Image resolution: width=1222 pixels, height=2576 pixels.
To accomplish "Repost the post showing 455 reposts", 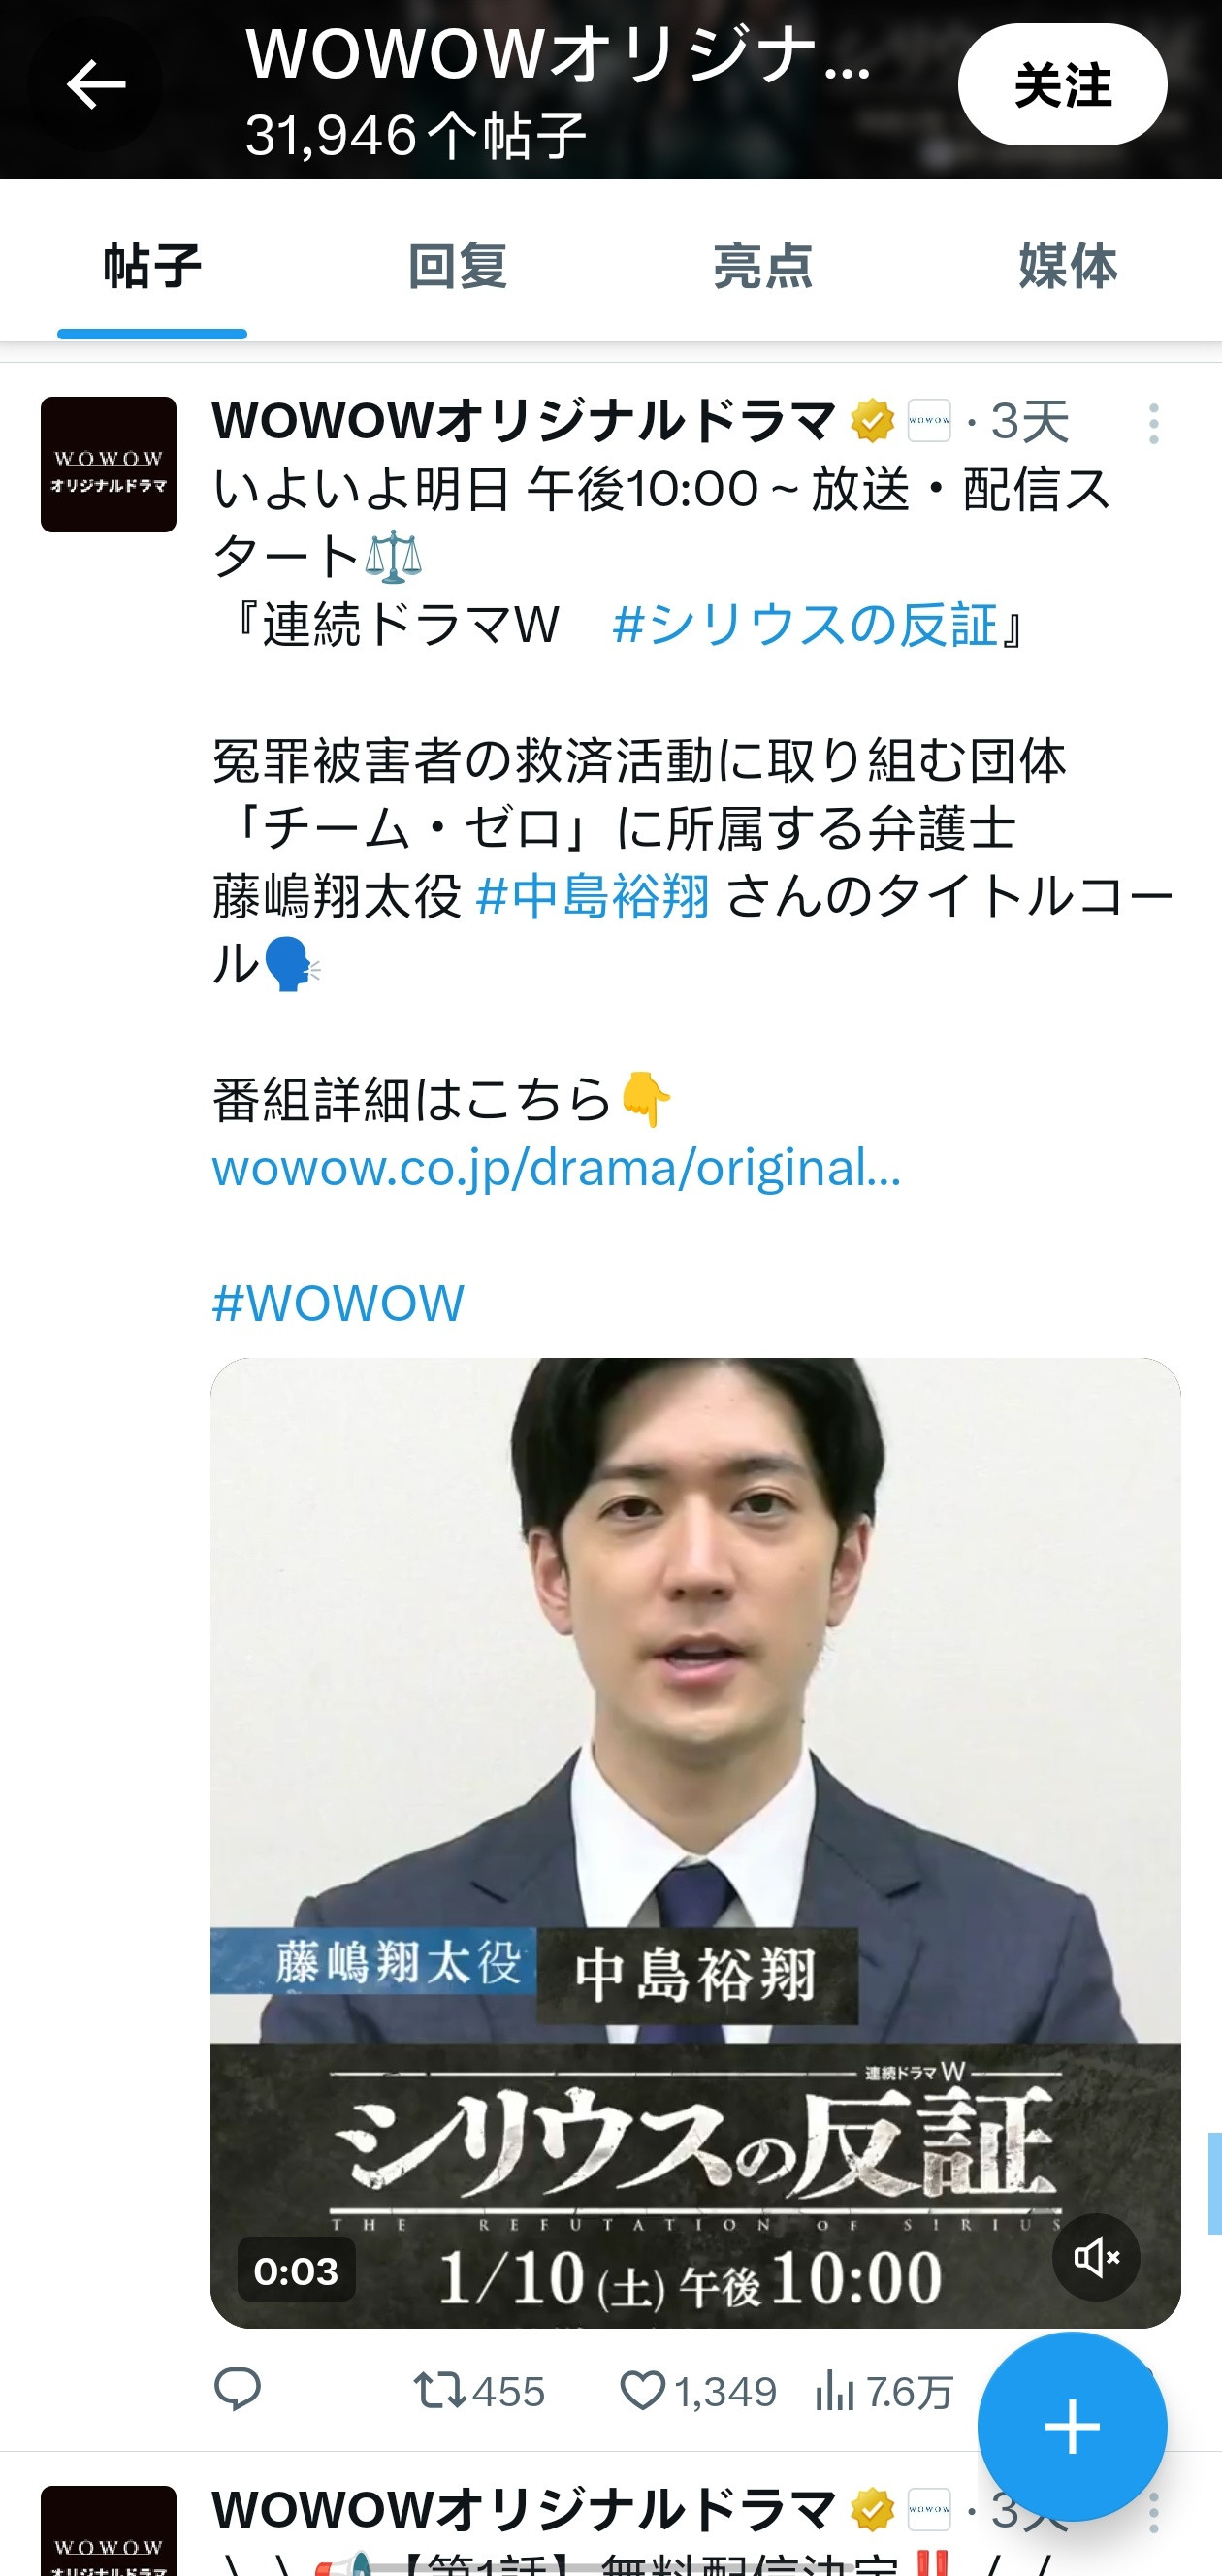I will pos(479,2392).
